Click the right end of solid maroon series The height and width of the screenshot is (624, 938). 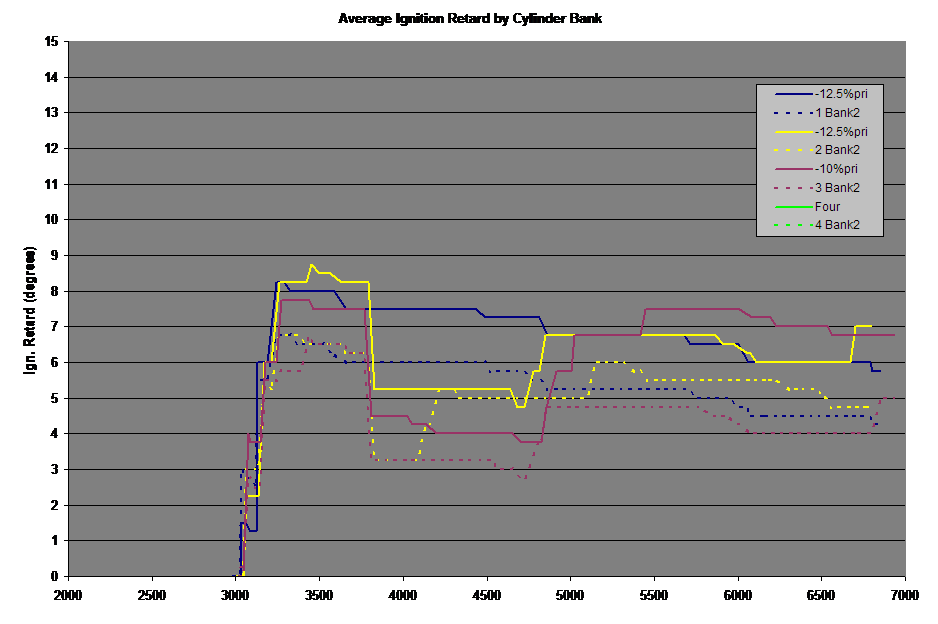[x=893, y=335]
